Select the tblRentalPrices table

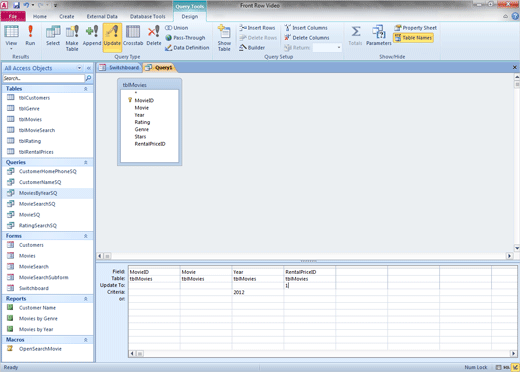(x=36, y=152)
